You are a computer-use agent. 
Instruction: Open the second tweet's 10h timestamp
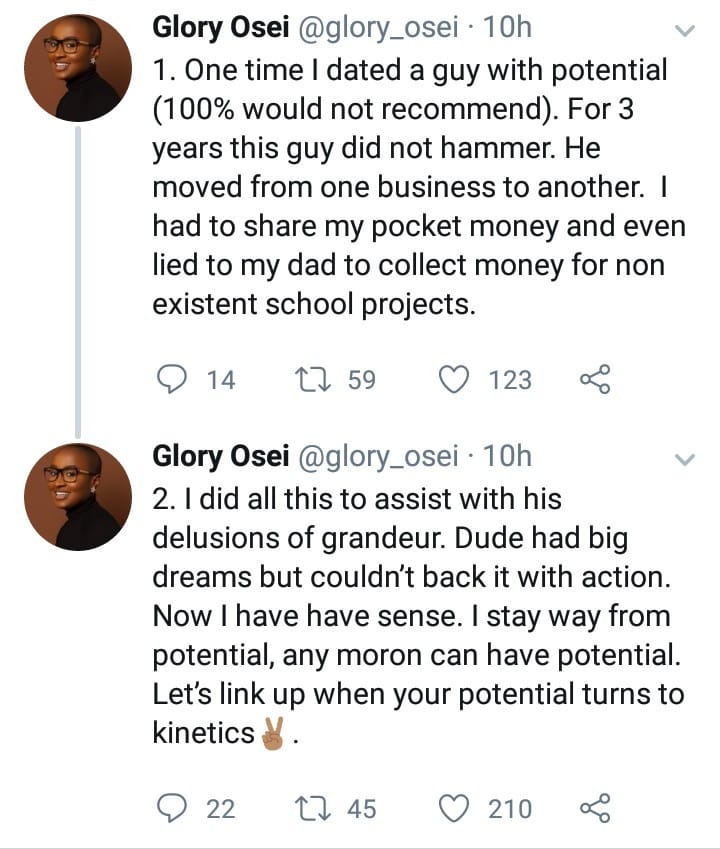point(509,456)
